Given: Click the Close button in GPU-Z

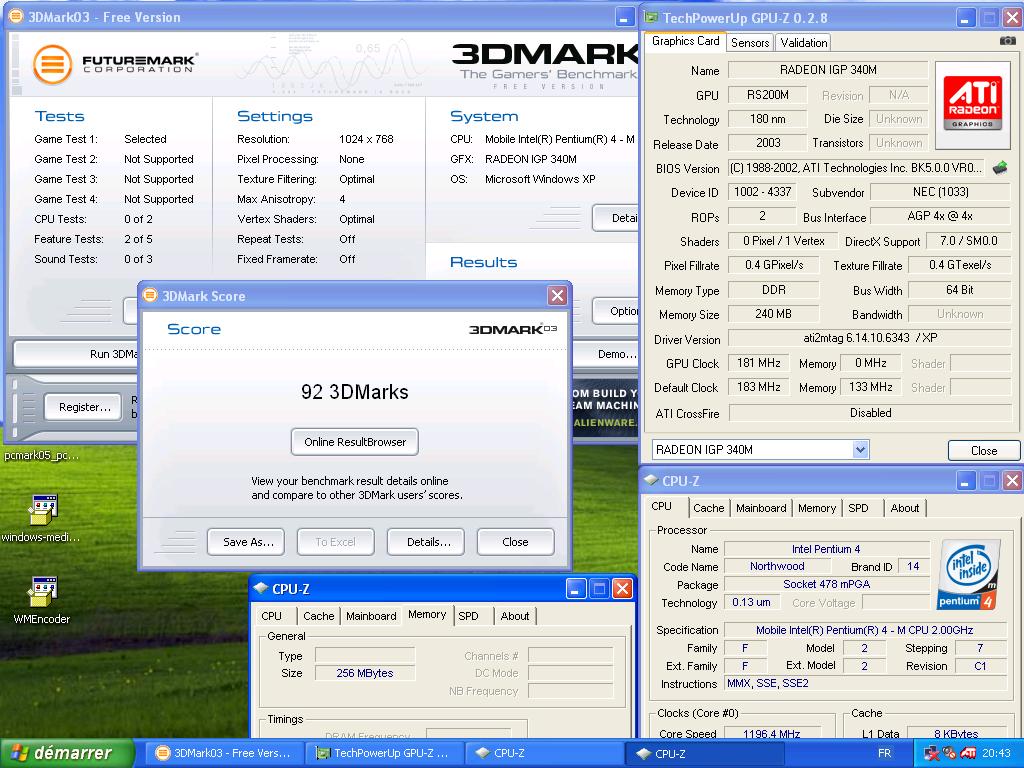Looking at the screenshot, I should tap(984, 451).
